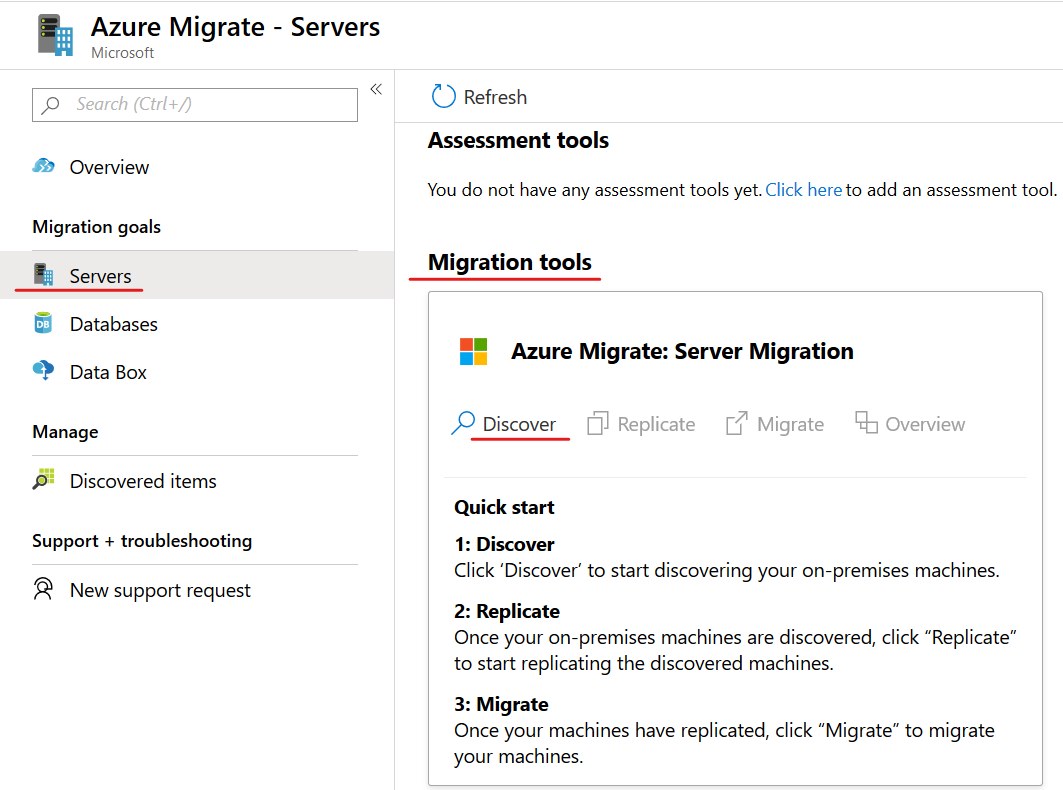Click the 'Quick start' heading
Image resolution: width=1063 pixels, height=790 pixels.
point(504,507)
